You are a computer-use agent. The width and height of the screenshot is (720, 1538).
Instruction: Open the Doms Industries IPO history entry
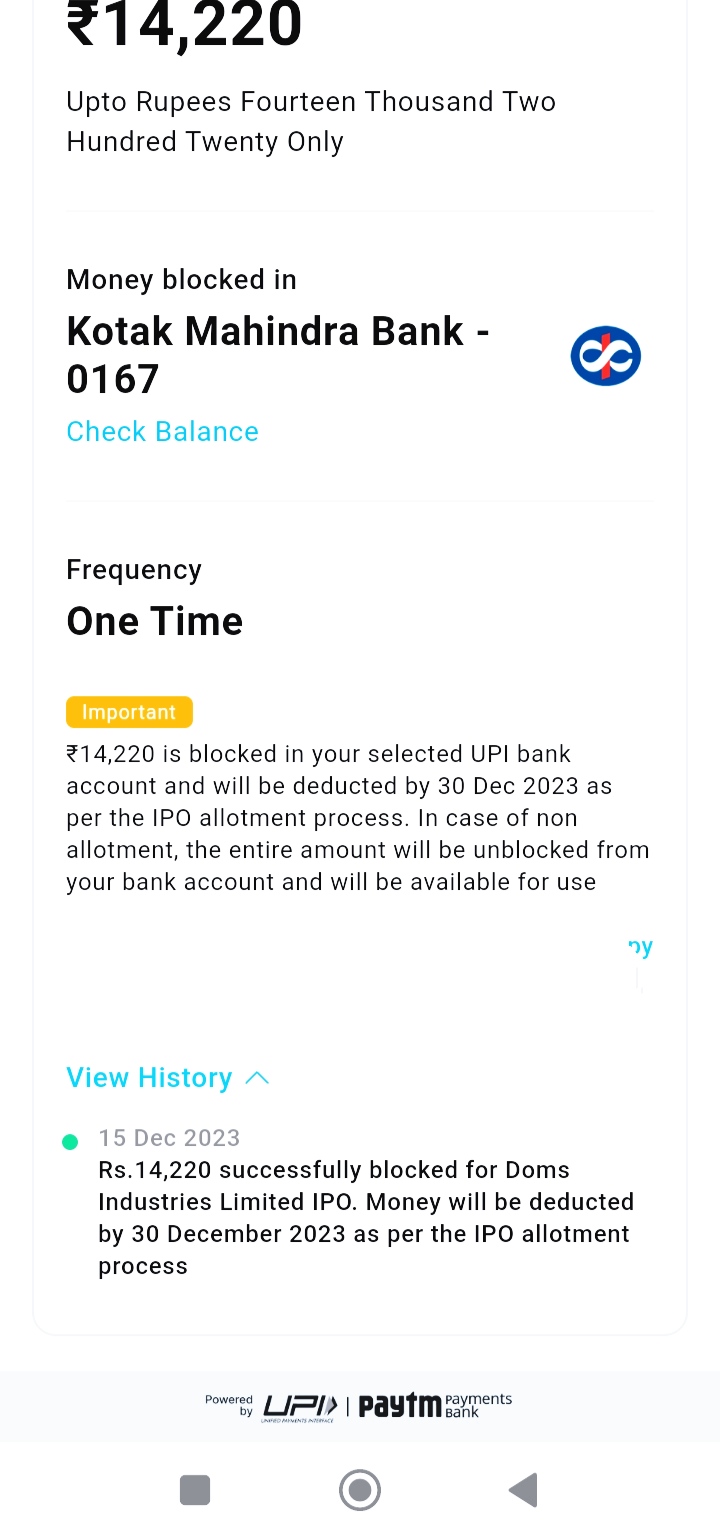(365, 1218)
